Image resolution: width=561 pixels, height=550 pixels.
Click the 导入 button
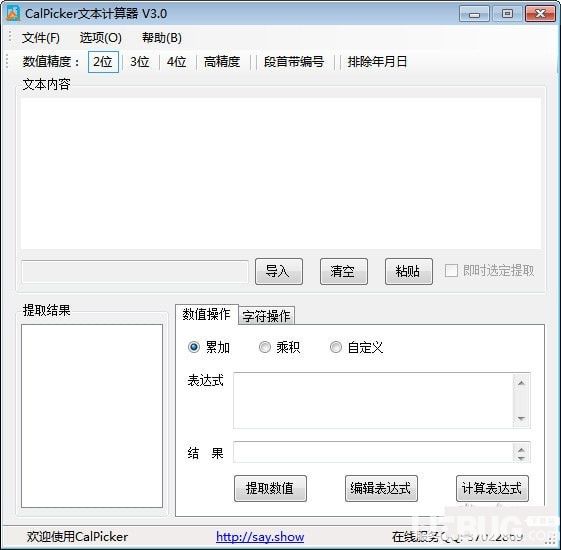tap(279, 271)
